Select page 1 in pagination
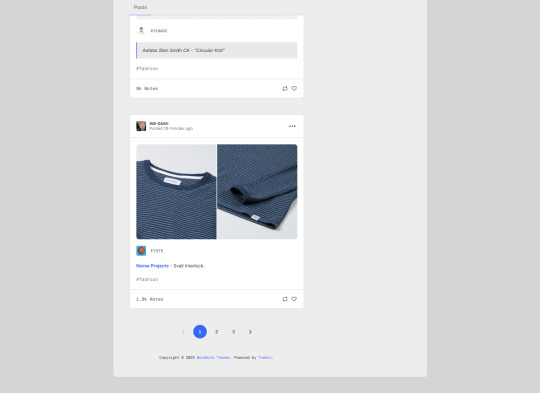Viewport: 540px width, 393px height. click(200, 332)
